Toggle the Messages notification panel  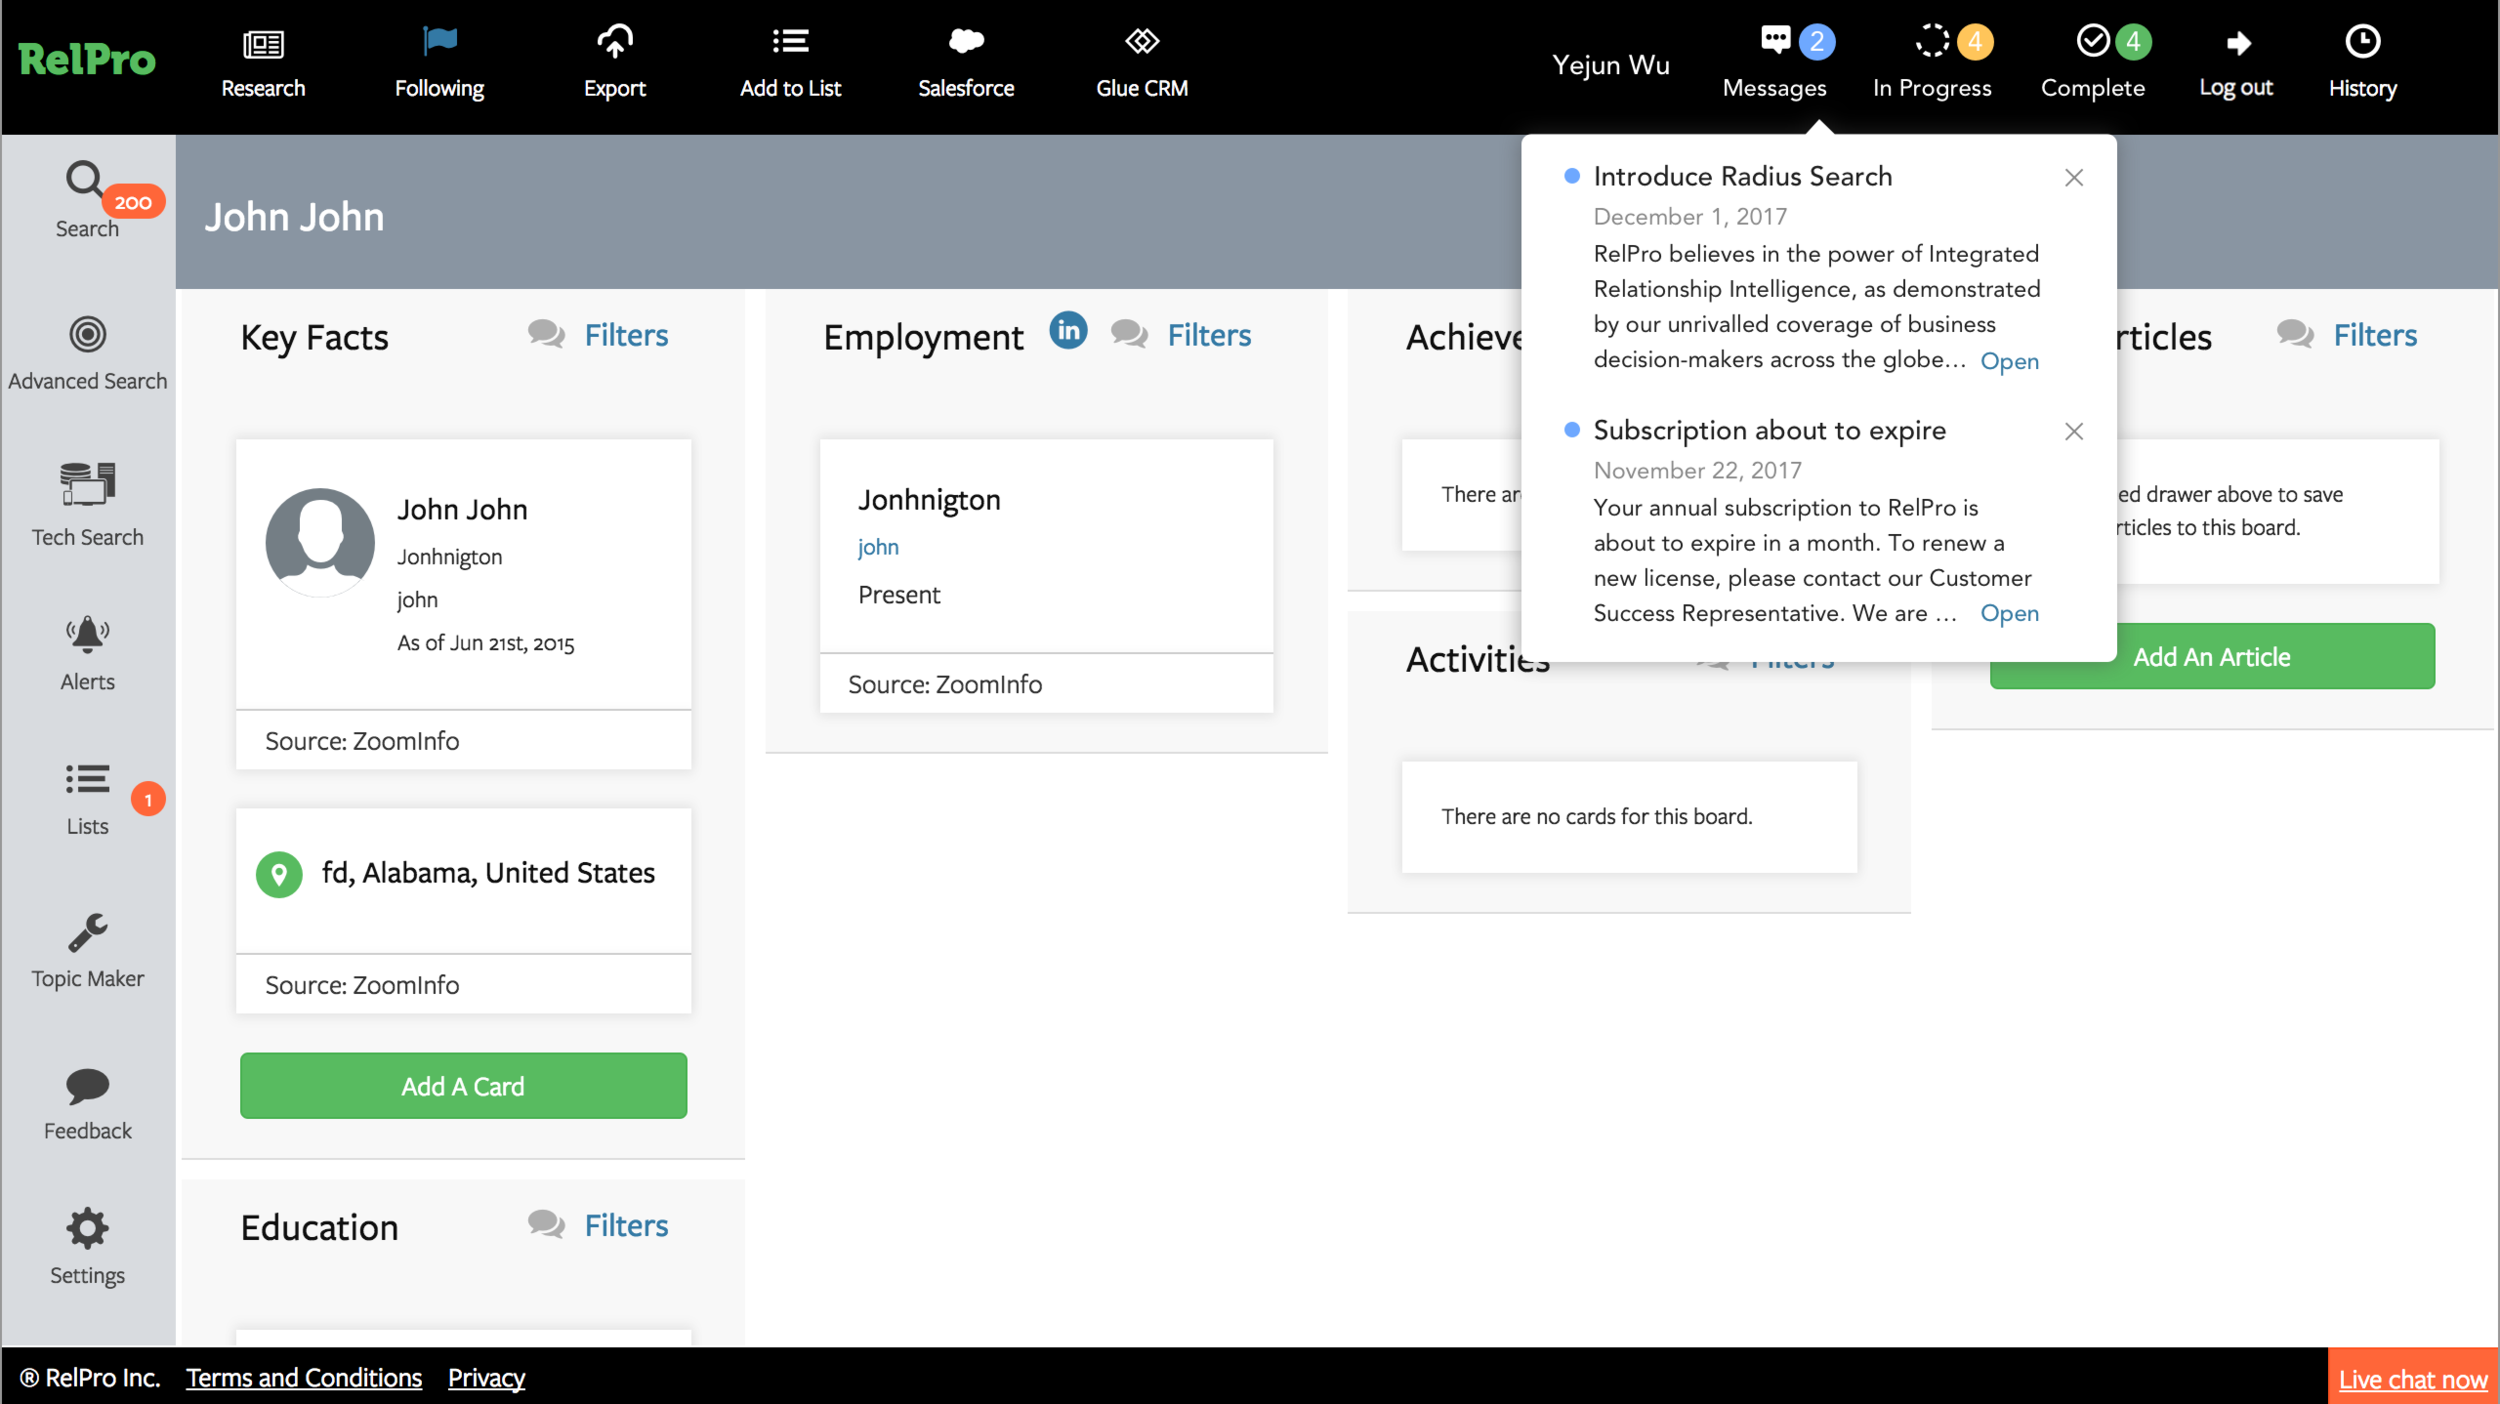pos(1776,64)
